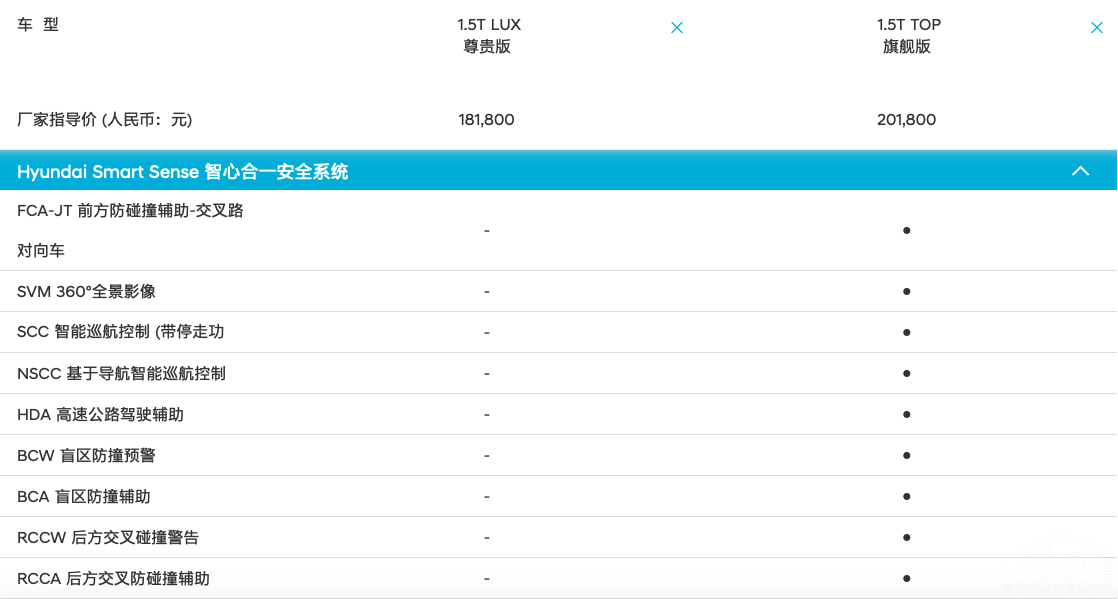Select the 1.5T LUX 尊贵版 model title
1118x599 pixels.
click(x=489, y=36)
